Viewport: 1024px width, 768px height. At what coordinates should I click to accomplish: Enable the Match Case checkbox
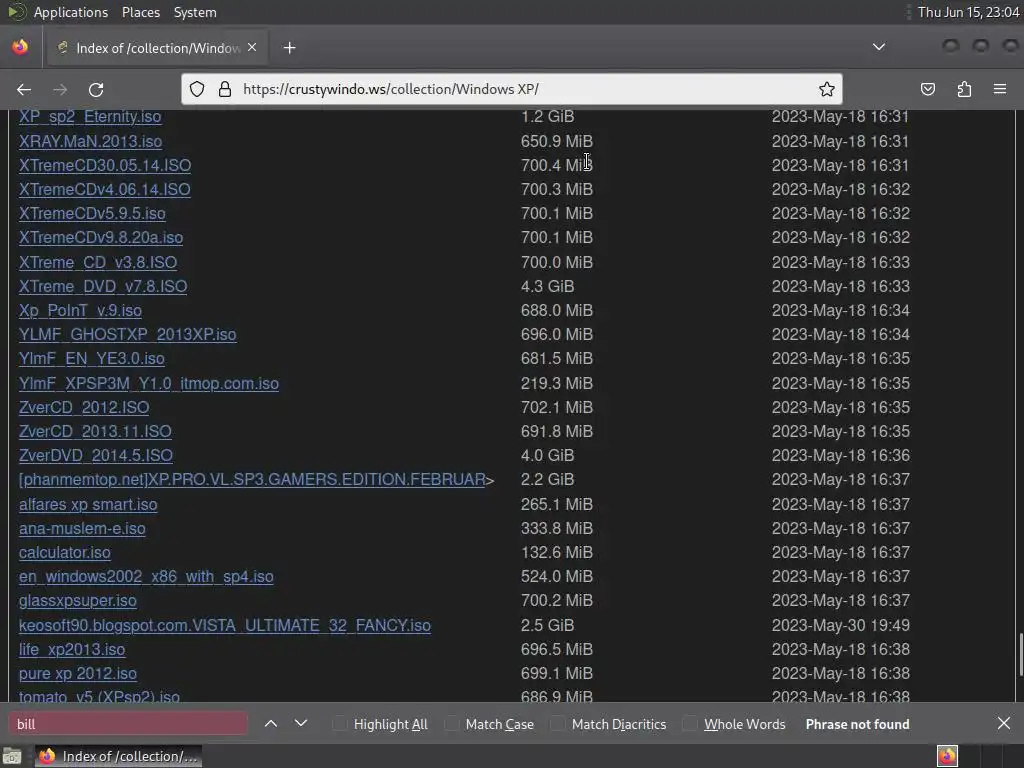pyautogui.click(x=451, y=724)
